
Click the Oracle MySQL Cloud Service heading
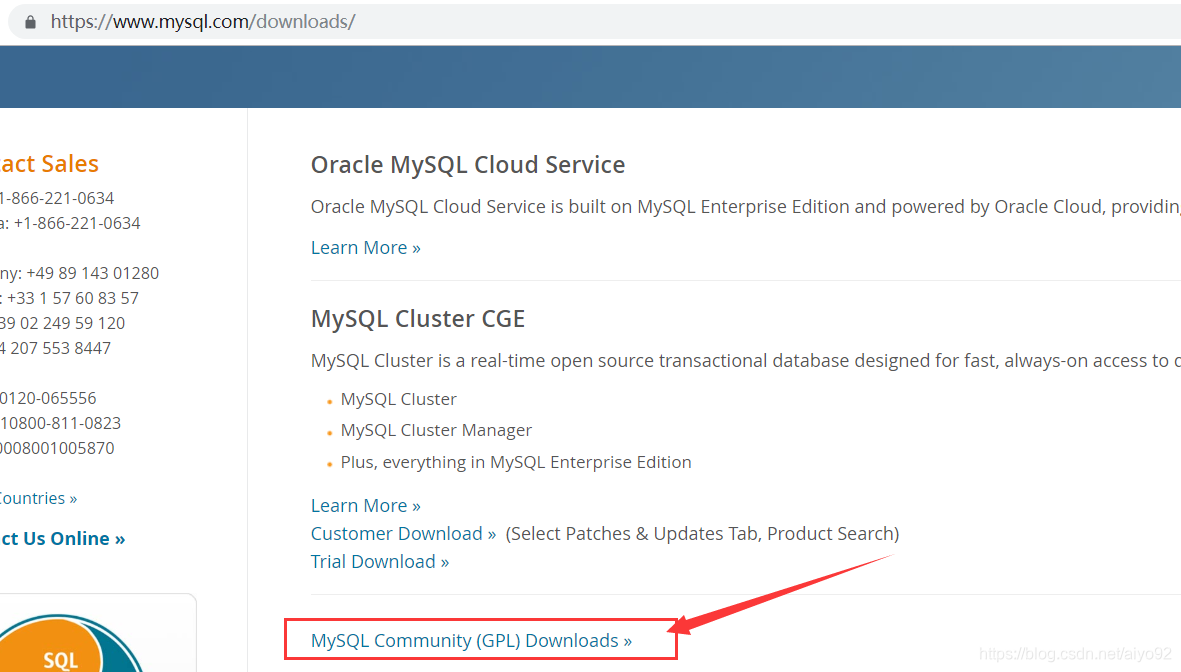(x=468, y=165)
